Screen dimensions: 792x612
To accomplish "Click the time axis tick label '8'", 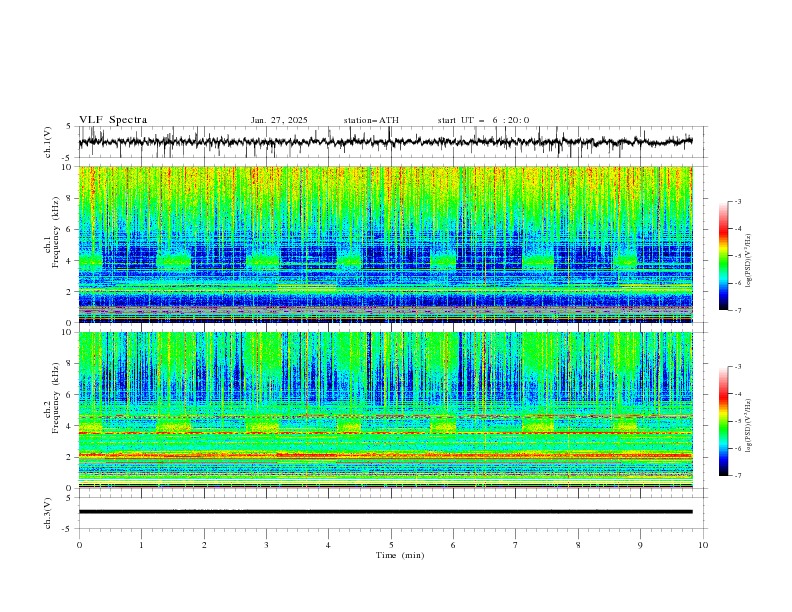I will (x=578, y=545).
